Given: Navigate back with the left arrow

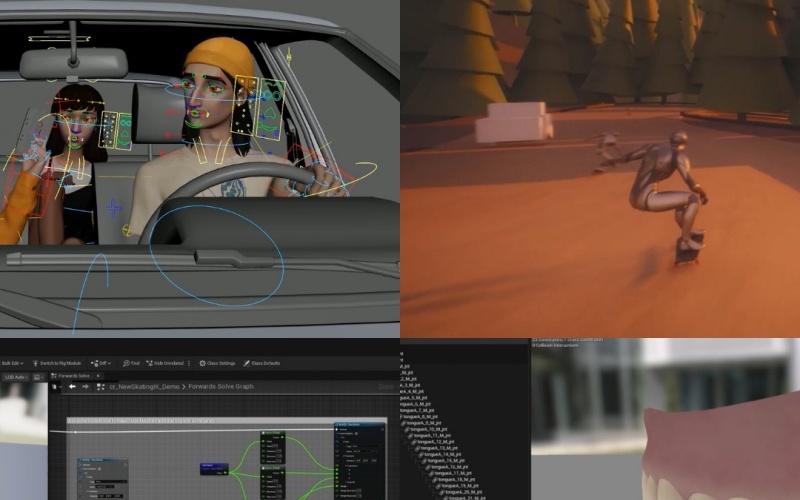Looking at the screenshot, I should point(72,387).
